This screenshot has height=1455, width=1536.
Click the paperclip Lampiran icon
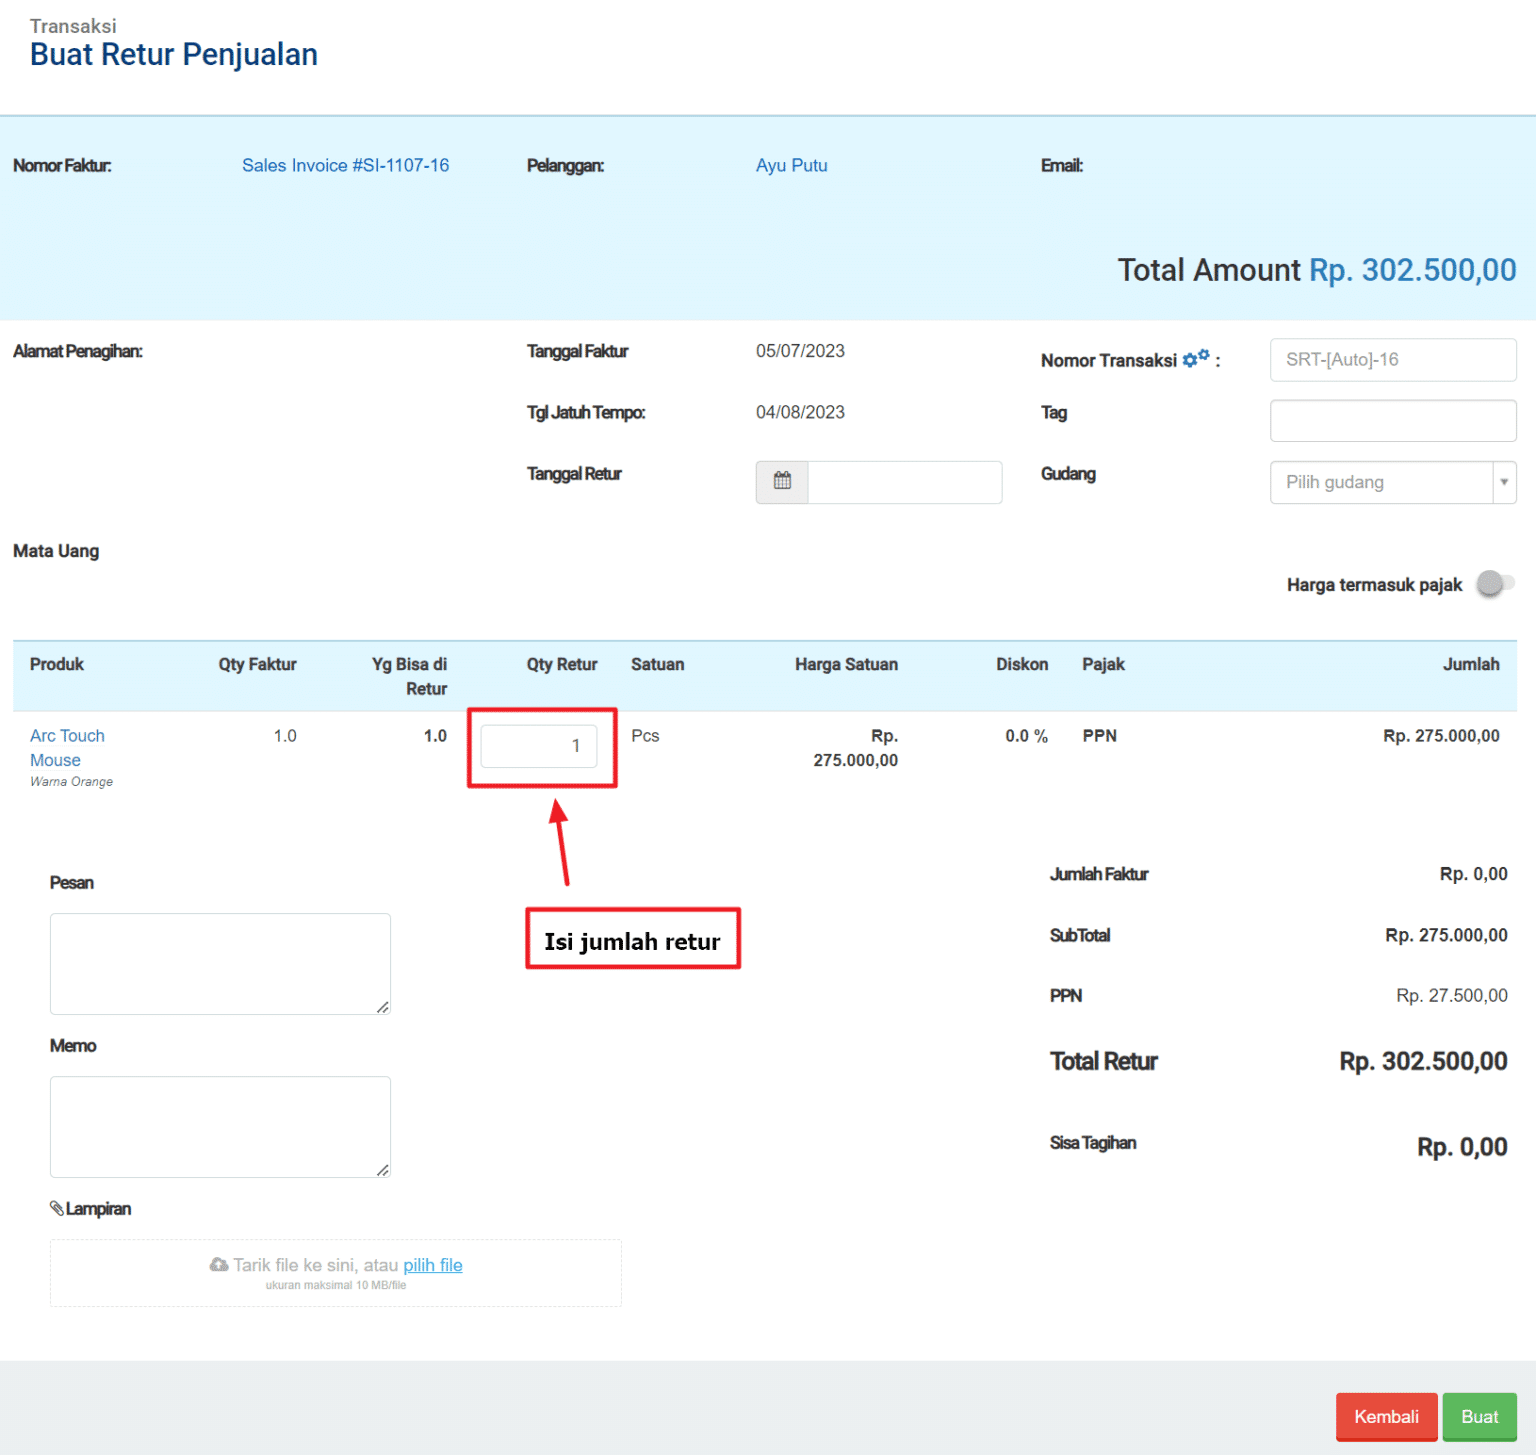[57, 1208]
